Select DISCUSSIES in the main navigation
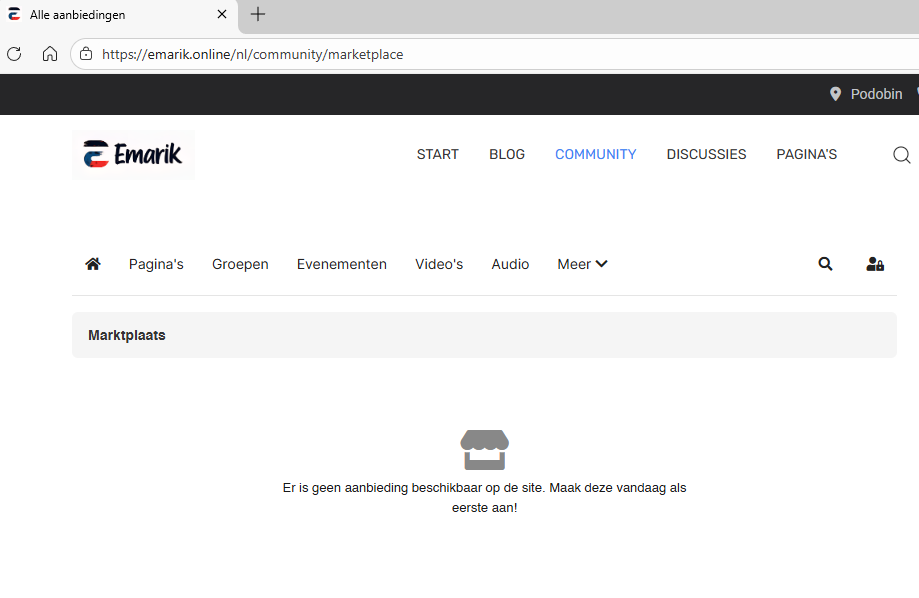The image size is (919, 598). (706, 154)
